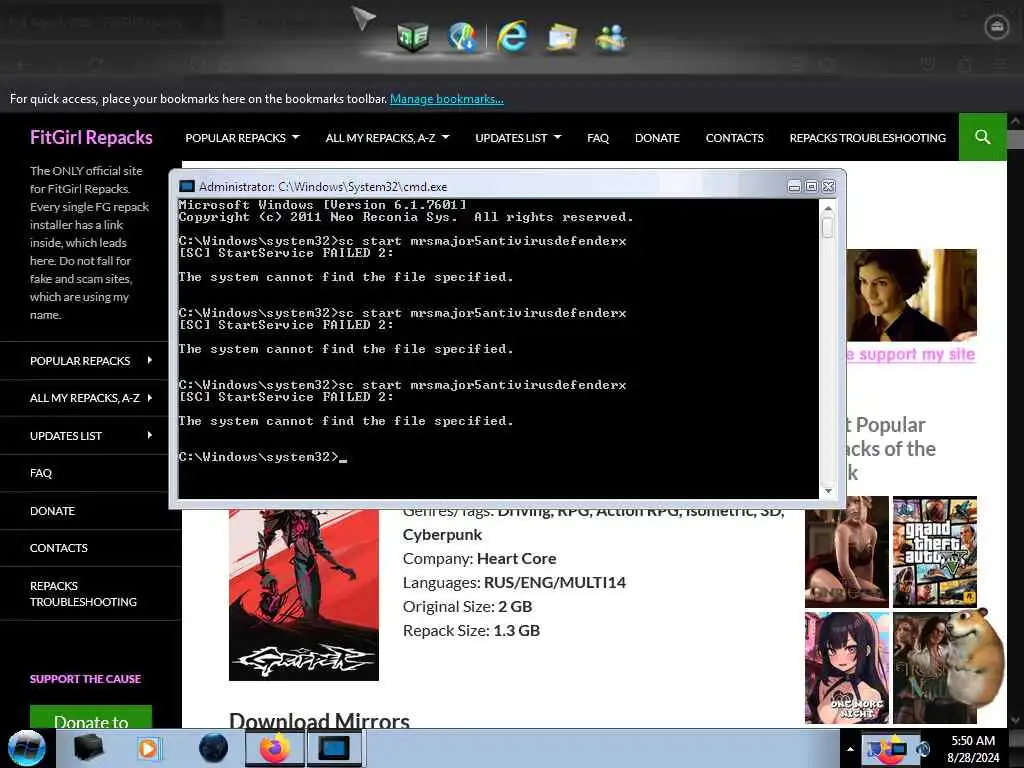1024x768 pixels.
Task: Click the cmd window scrollbar up arrow
Action: click(828, 208)
